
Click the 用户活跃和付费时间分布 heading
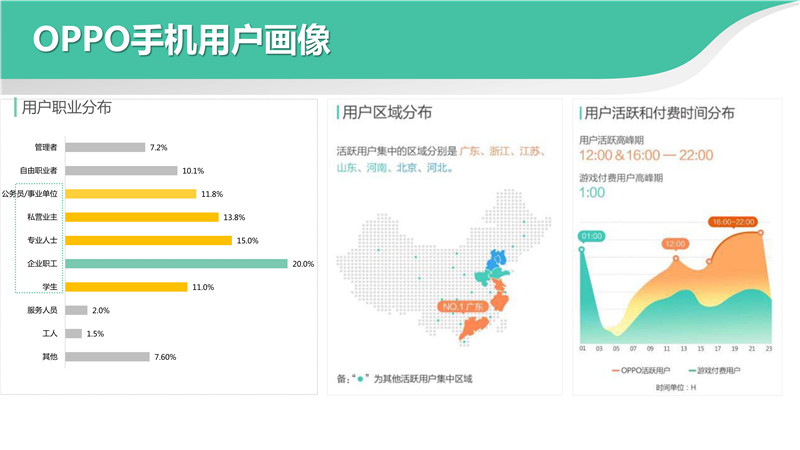pyautogui.click(x=659, y=113)
